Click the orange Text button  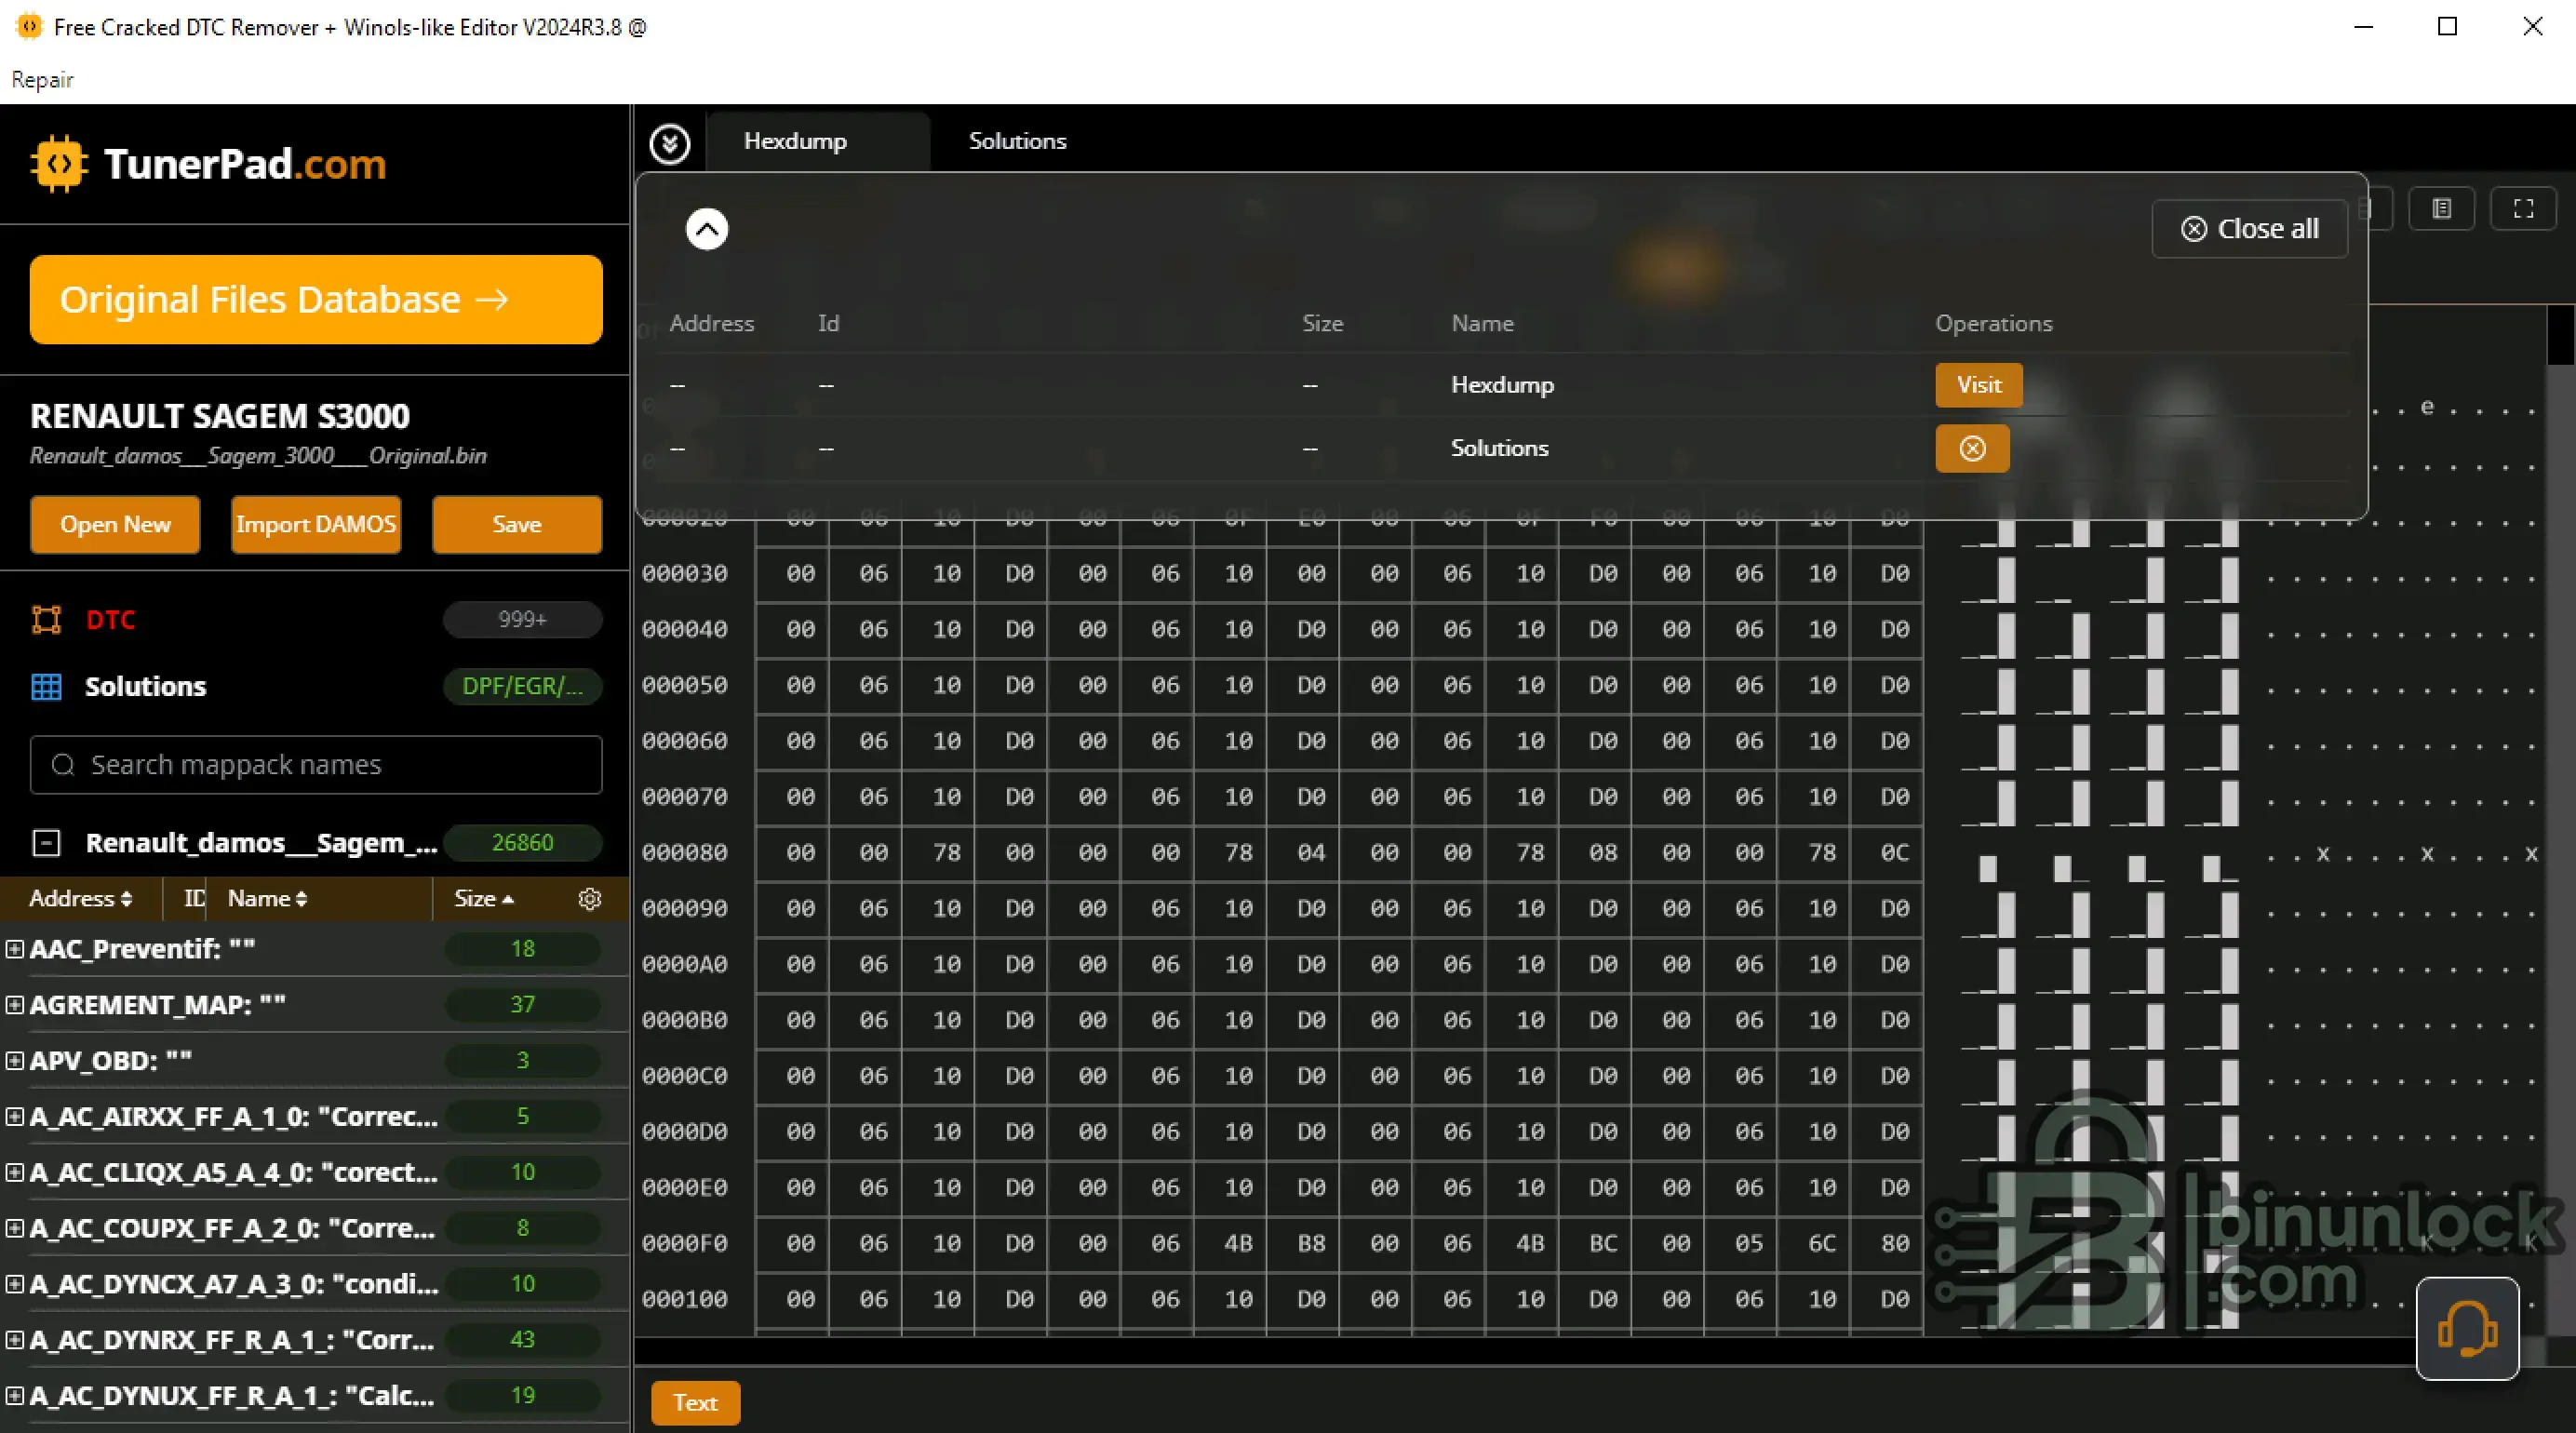coord(696,1403)
